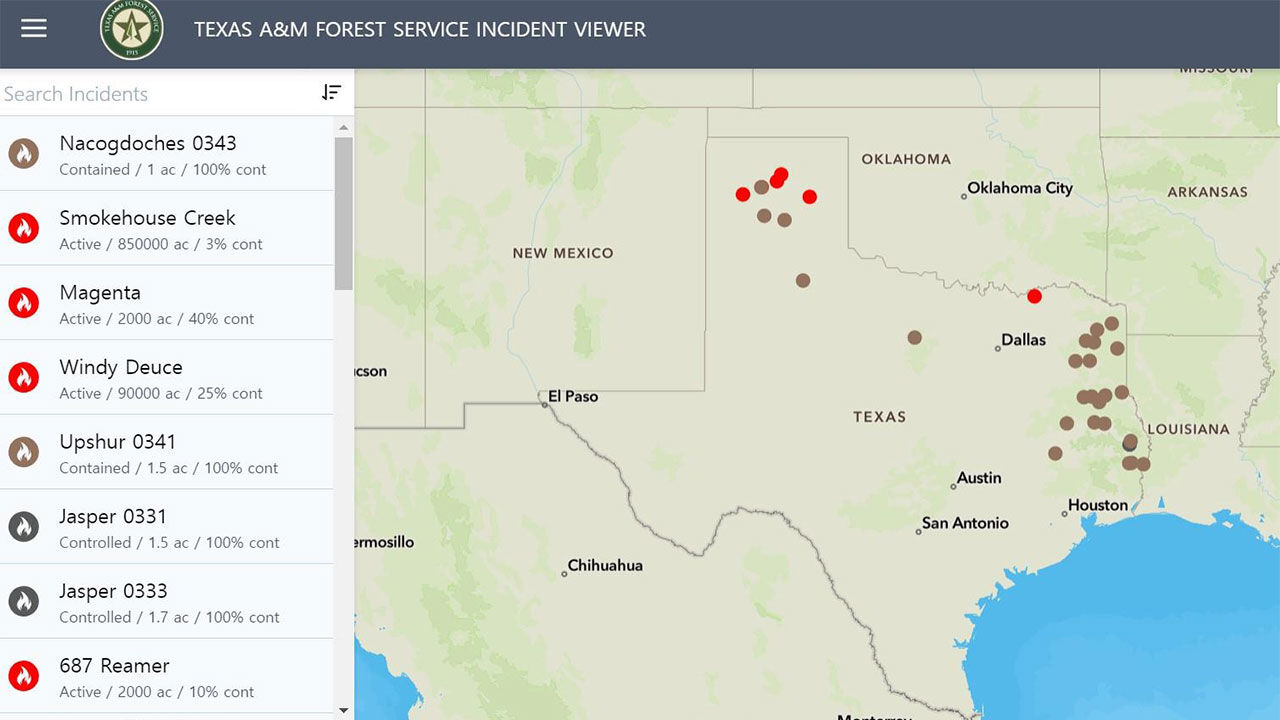Click 'Controlled / 1.7 ac / 100% cont' text

pos(170,618)
